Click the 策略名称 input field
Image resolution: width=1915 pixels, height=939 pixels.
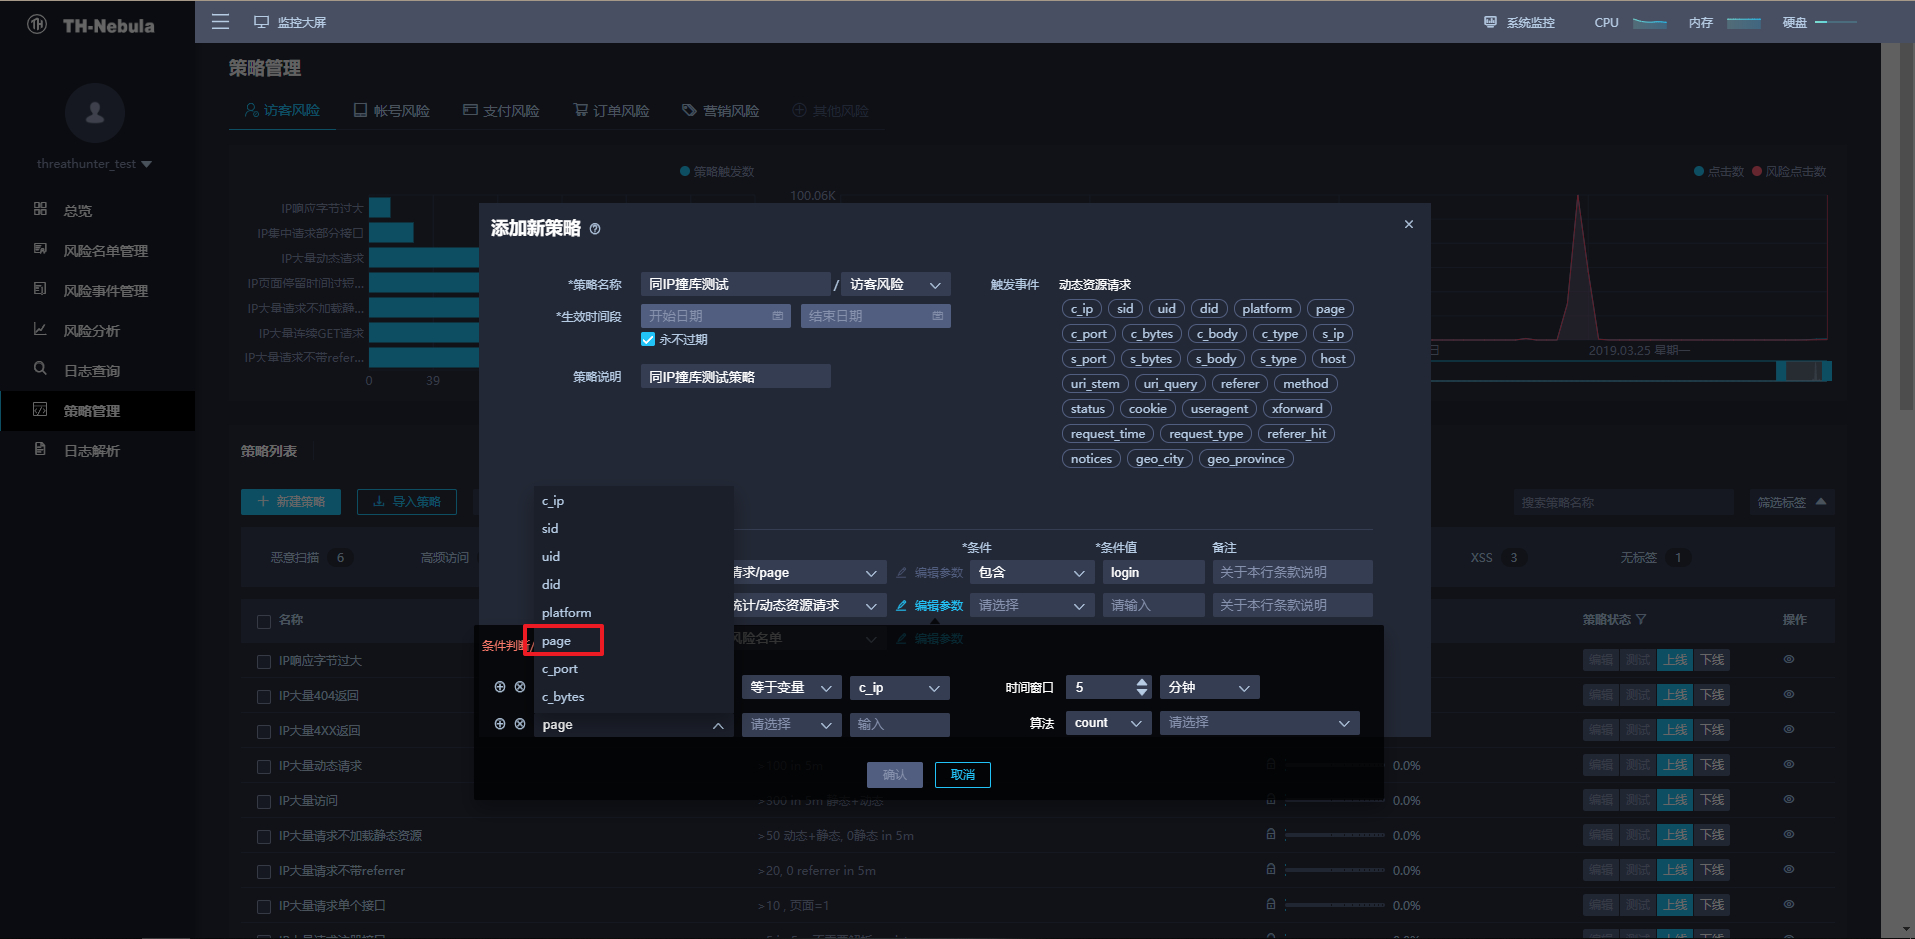(735, 285)
